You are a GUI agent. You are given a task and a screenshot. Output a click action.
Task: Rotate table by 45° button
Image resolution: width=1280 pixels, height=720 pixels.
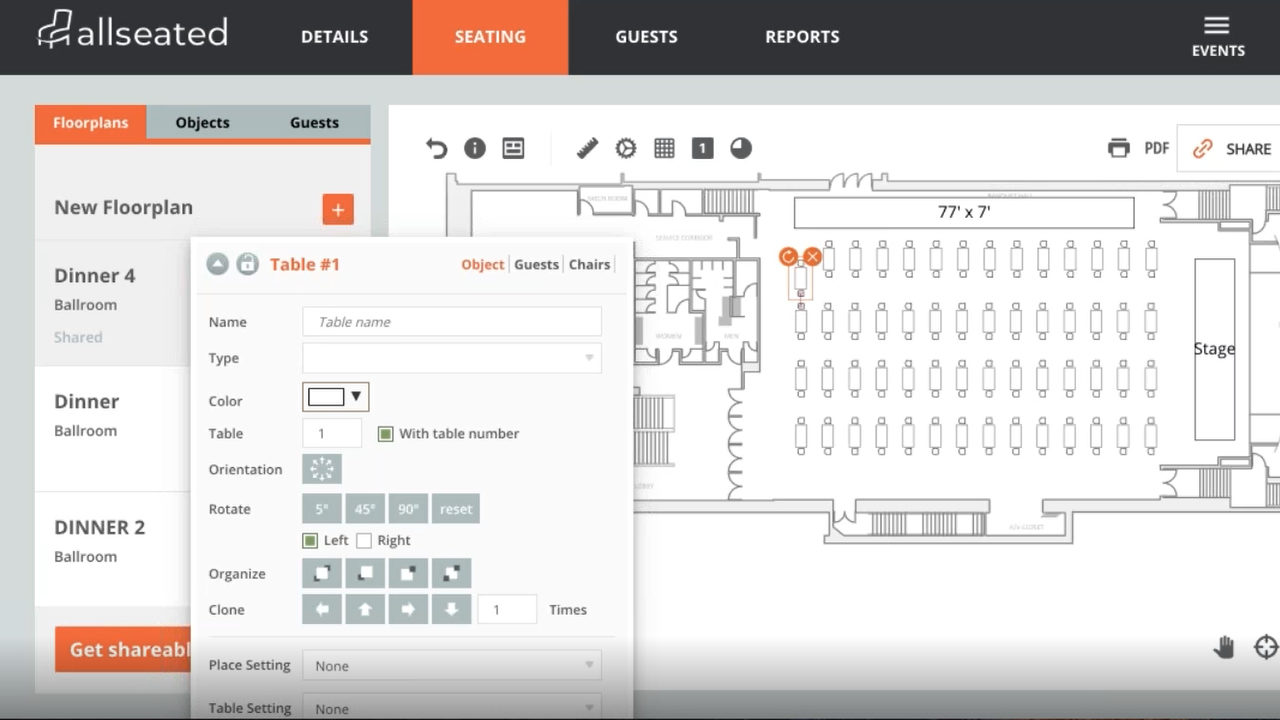pyautogui.click(x=365, y=509)
